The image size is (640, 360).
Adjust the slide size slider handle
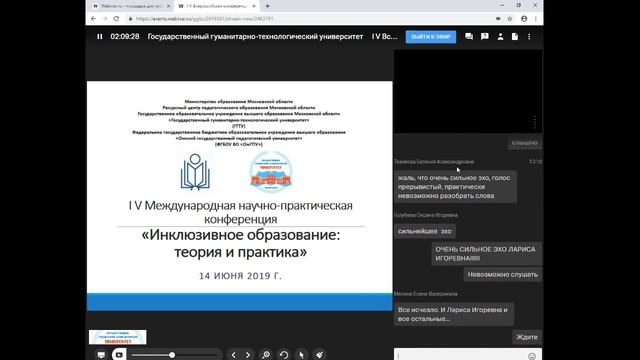click(x=172, y=355)
